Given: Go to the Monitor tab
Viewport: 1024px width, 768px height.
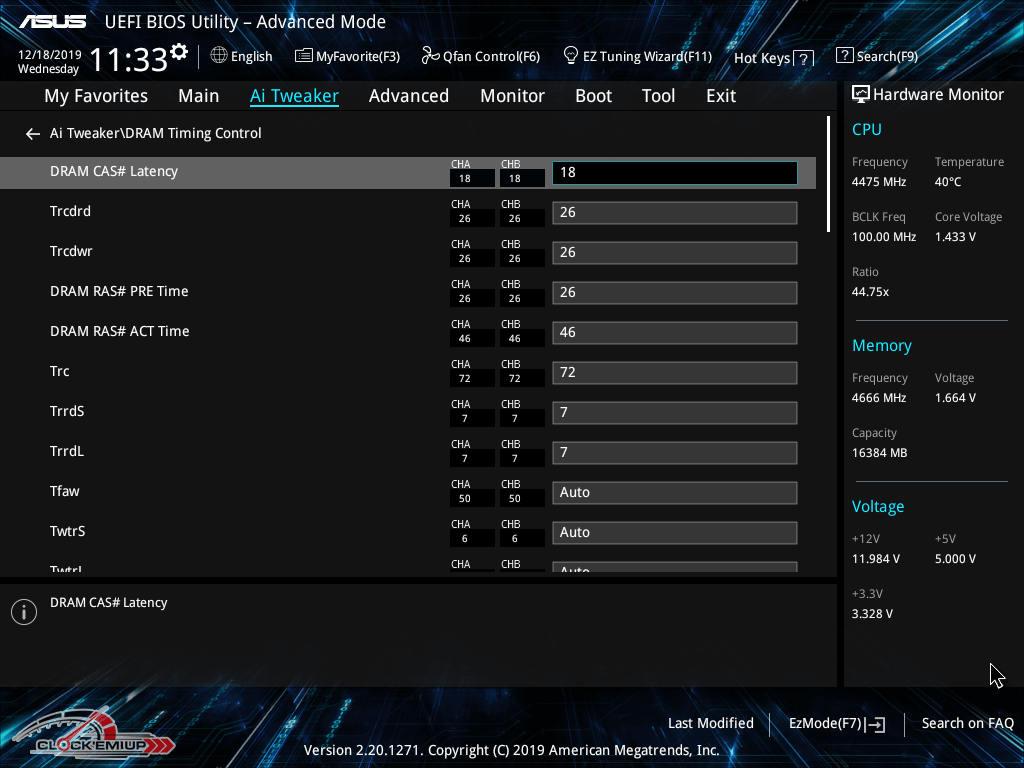Looking at the screenshot, I should [512, 96].
